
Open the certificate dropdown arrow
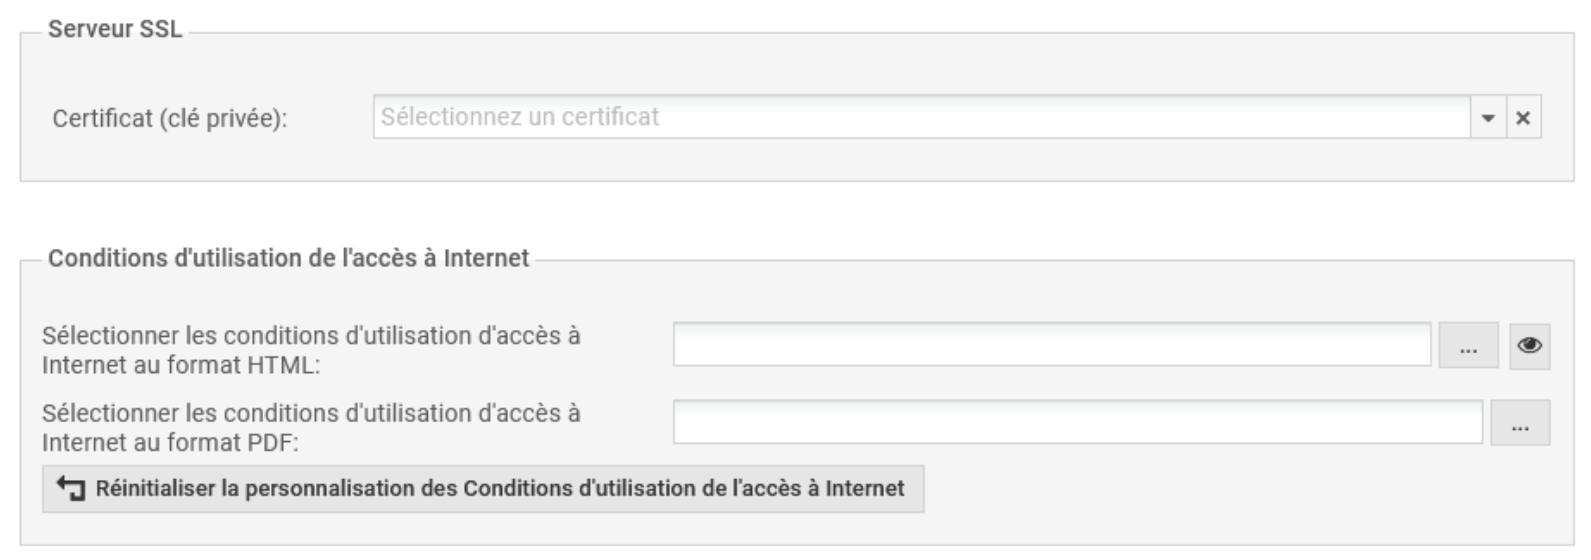(1488, 118)
